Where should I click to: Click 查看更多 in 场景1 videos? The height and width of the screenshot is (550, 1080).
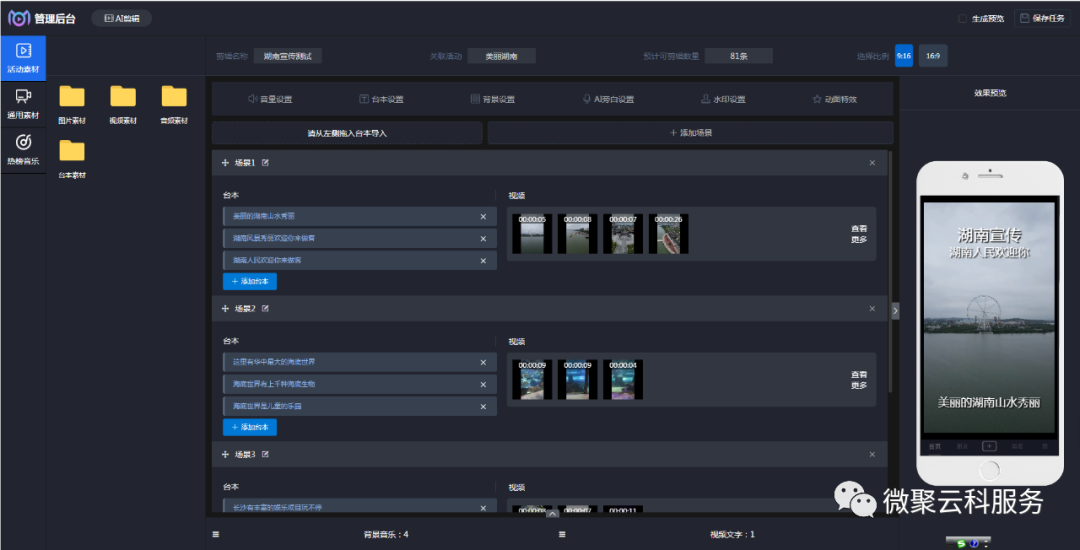click(x=859, y=234)
